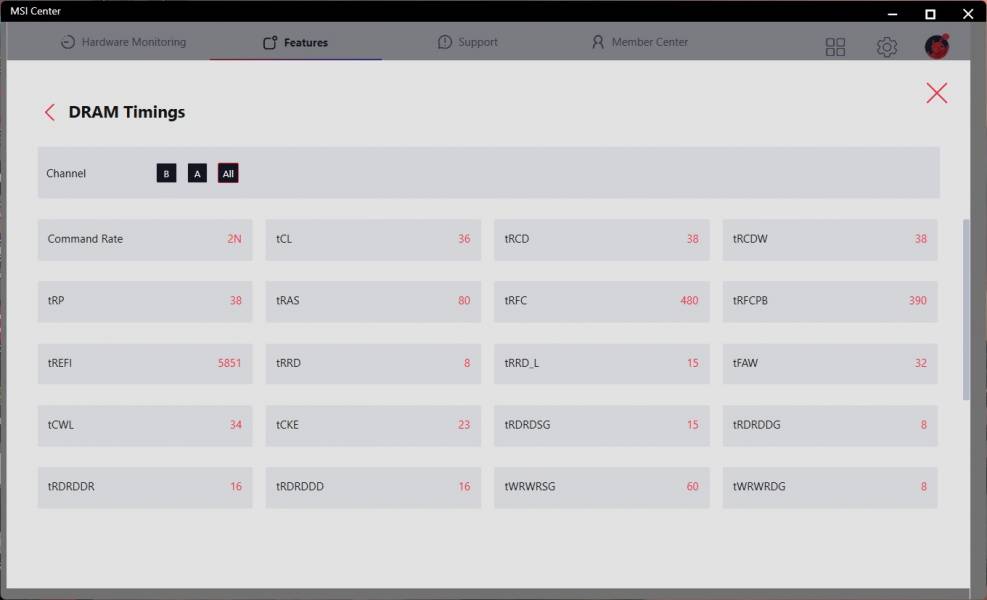Click the vertical scrollbar on the timings list
This screenshot has height=600, width=987.
point(966,309)
